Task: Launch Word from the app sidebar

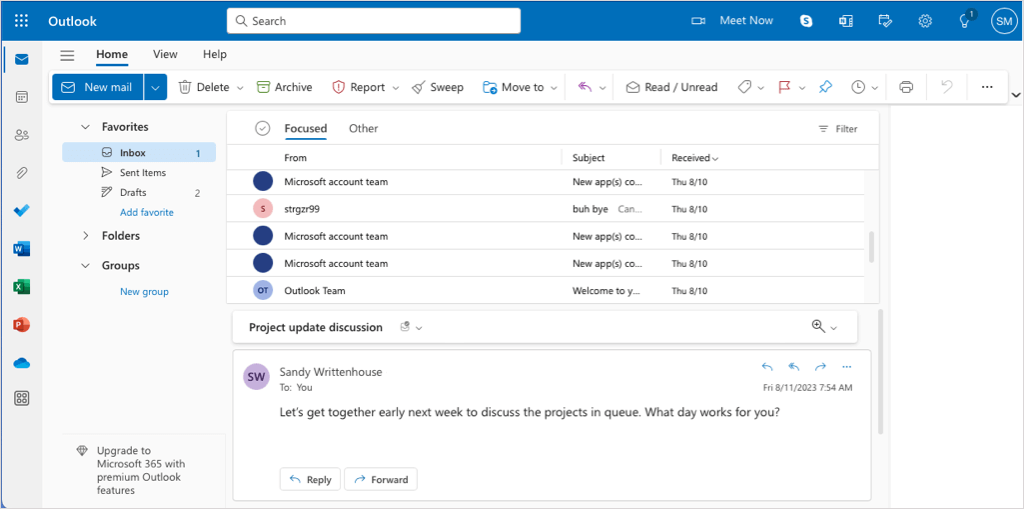Action: pos(21,249)
